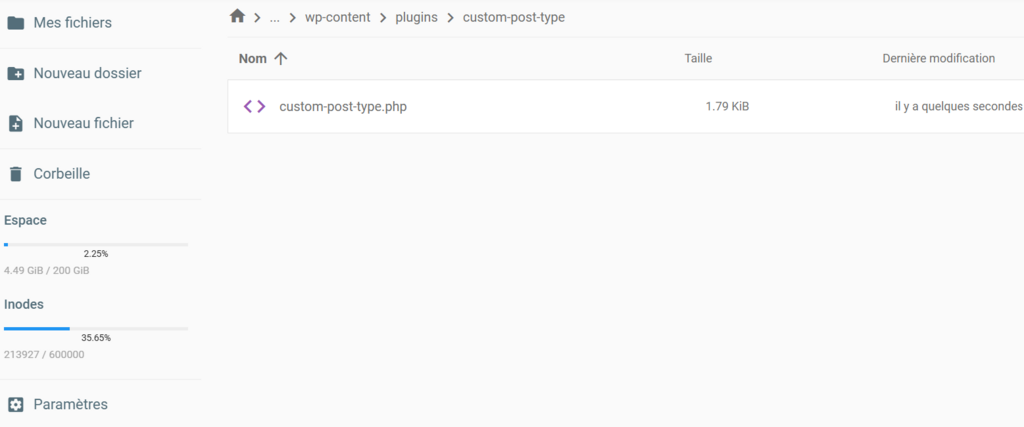Open Paramètres from the sidebar
Image resolution: width=1024 pixels, height=427 pixels.
coord(70,404)
